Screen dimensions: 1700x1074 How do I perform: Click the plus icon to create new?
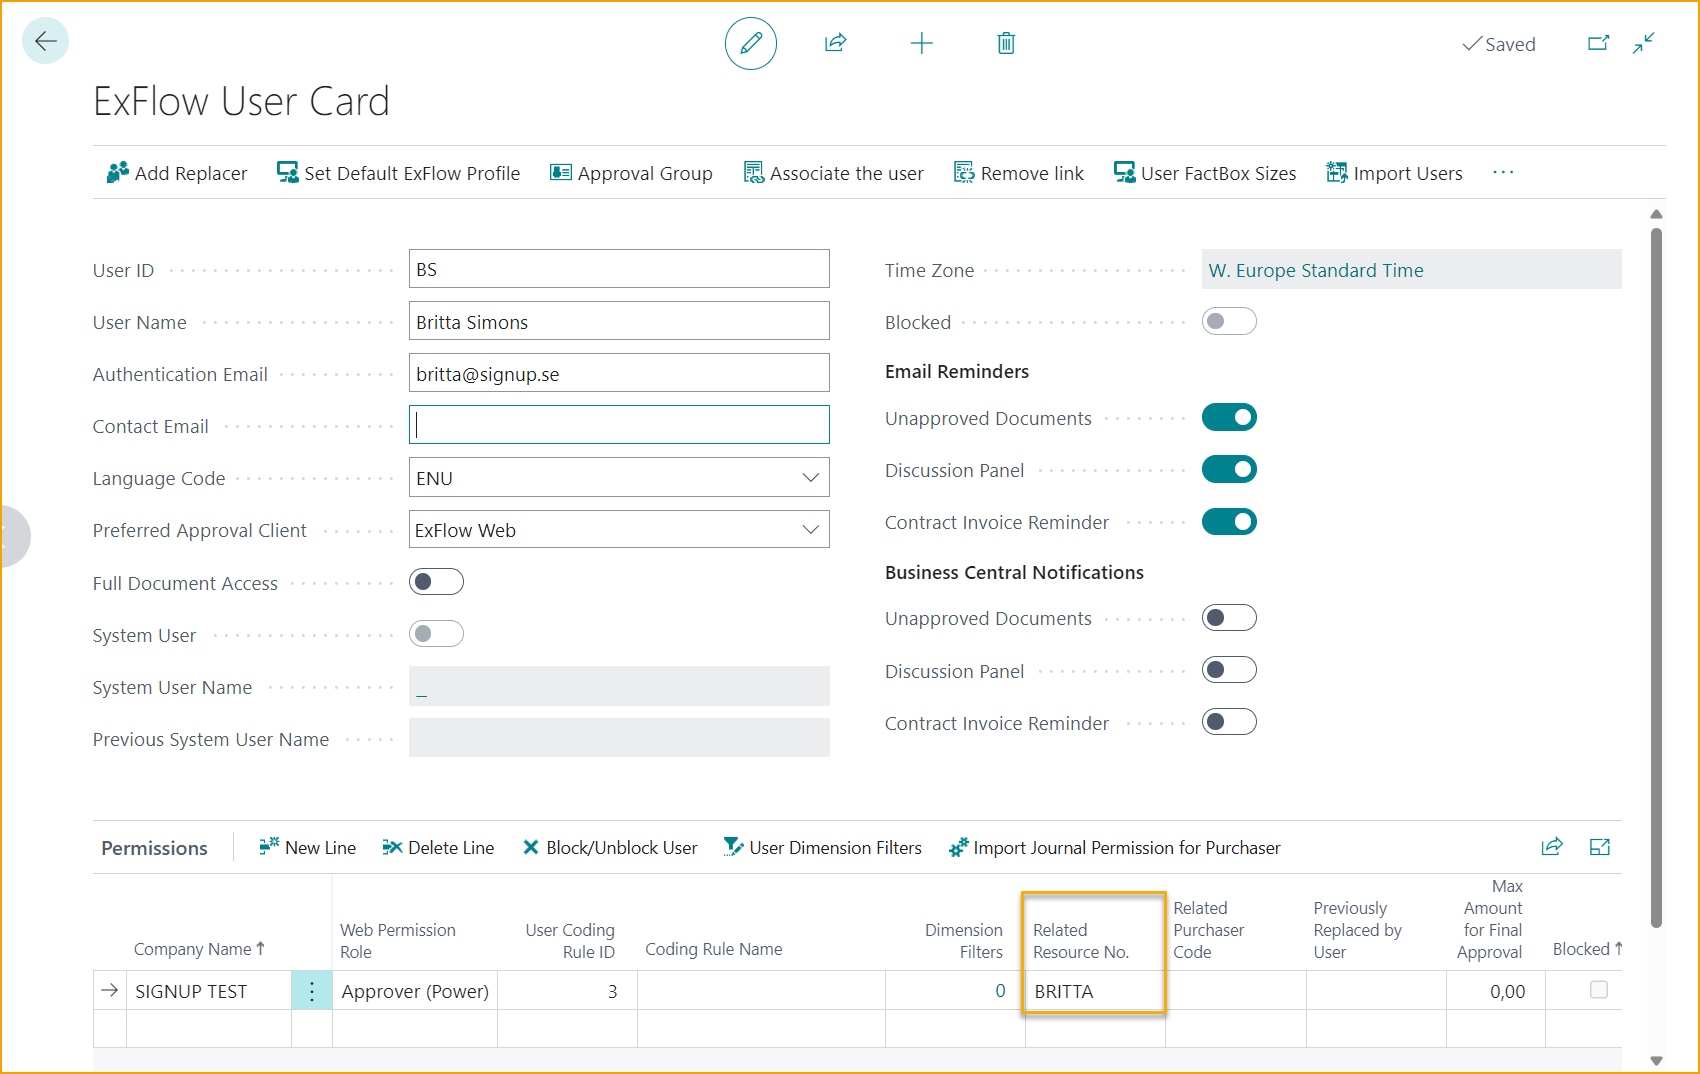pyautogui.click(x=921, y=43)
